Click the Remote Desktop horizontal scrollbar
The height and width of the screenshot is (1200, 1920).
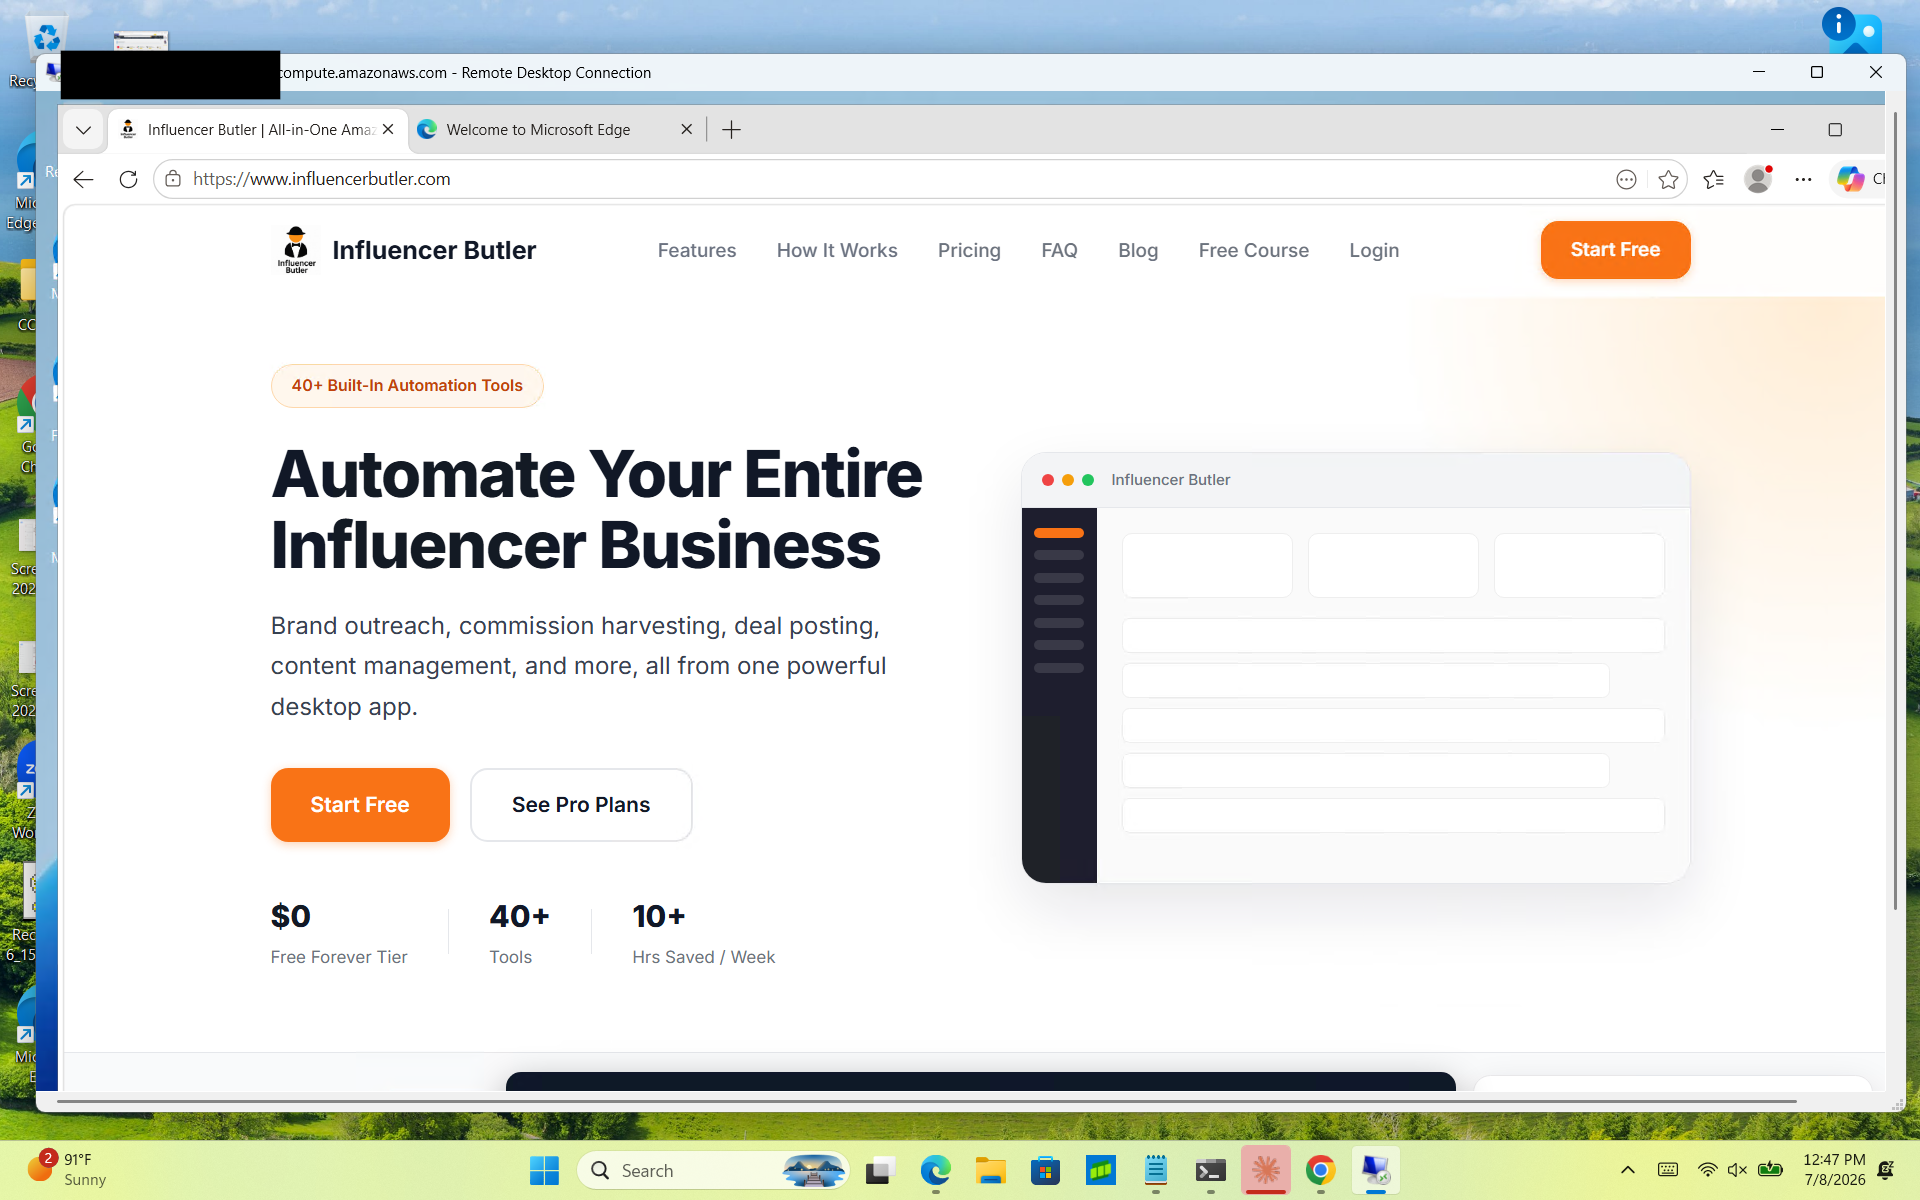point(927,1101)
